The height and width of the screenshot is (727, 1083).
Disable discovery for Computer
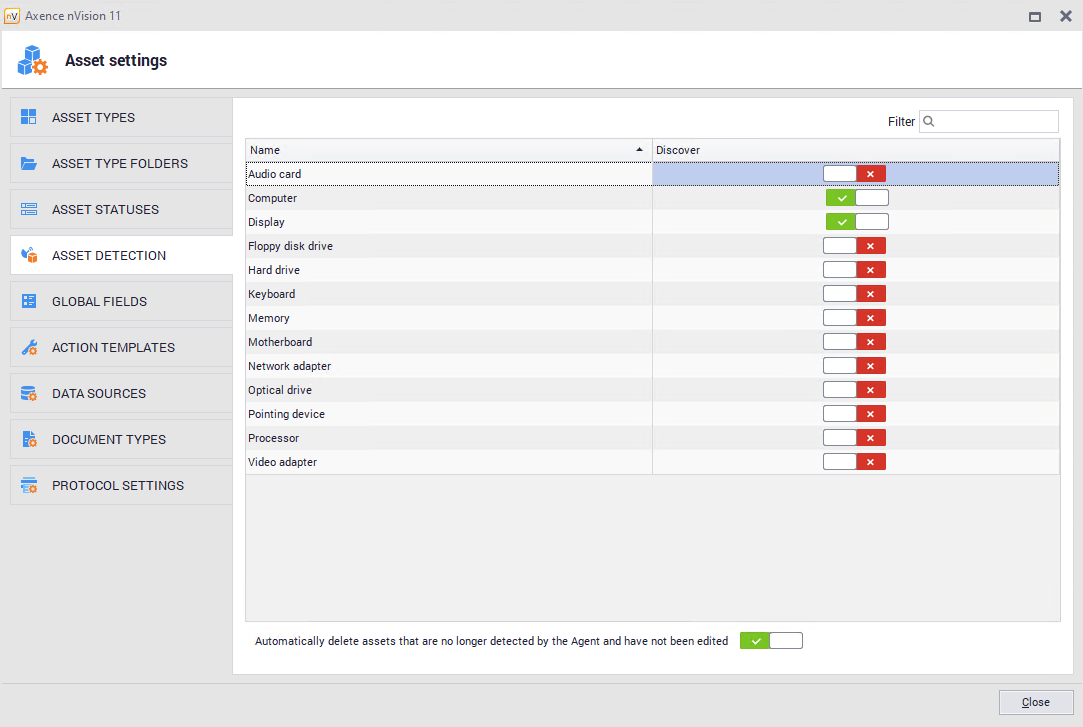pyautogui.click(x=857, y=198)
